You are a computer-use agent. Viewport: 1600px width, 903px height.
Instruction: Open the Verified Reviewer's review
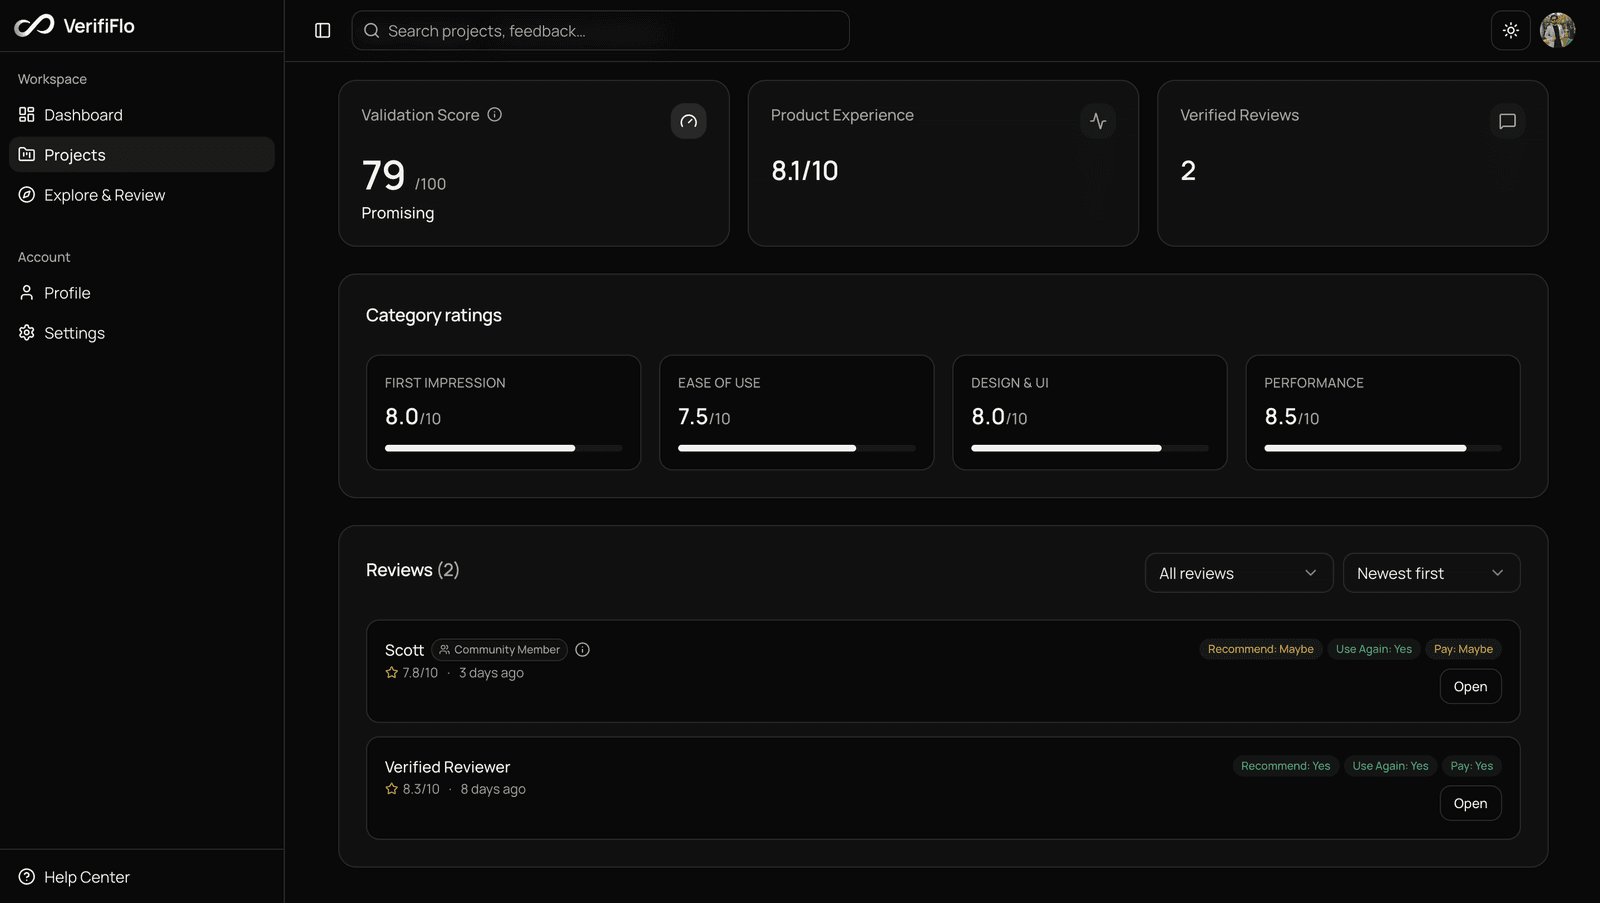click(x=1470, y=804)
